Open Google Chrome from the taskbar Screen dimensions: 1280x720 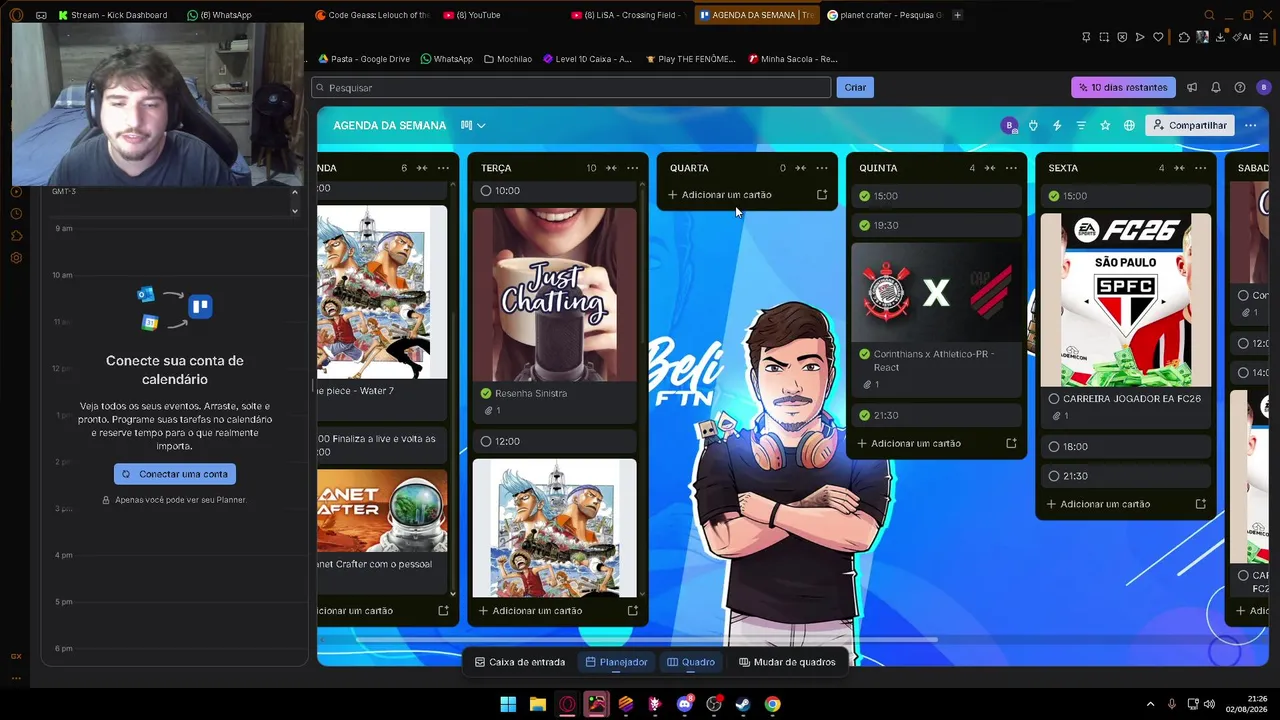coord(772,704)
